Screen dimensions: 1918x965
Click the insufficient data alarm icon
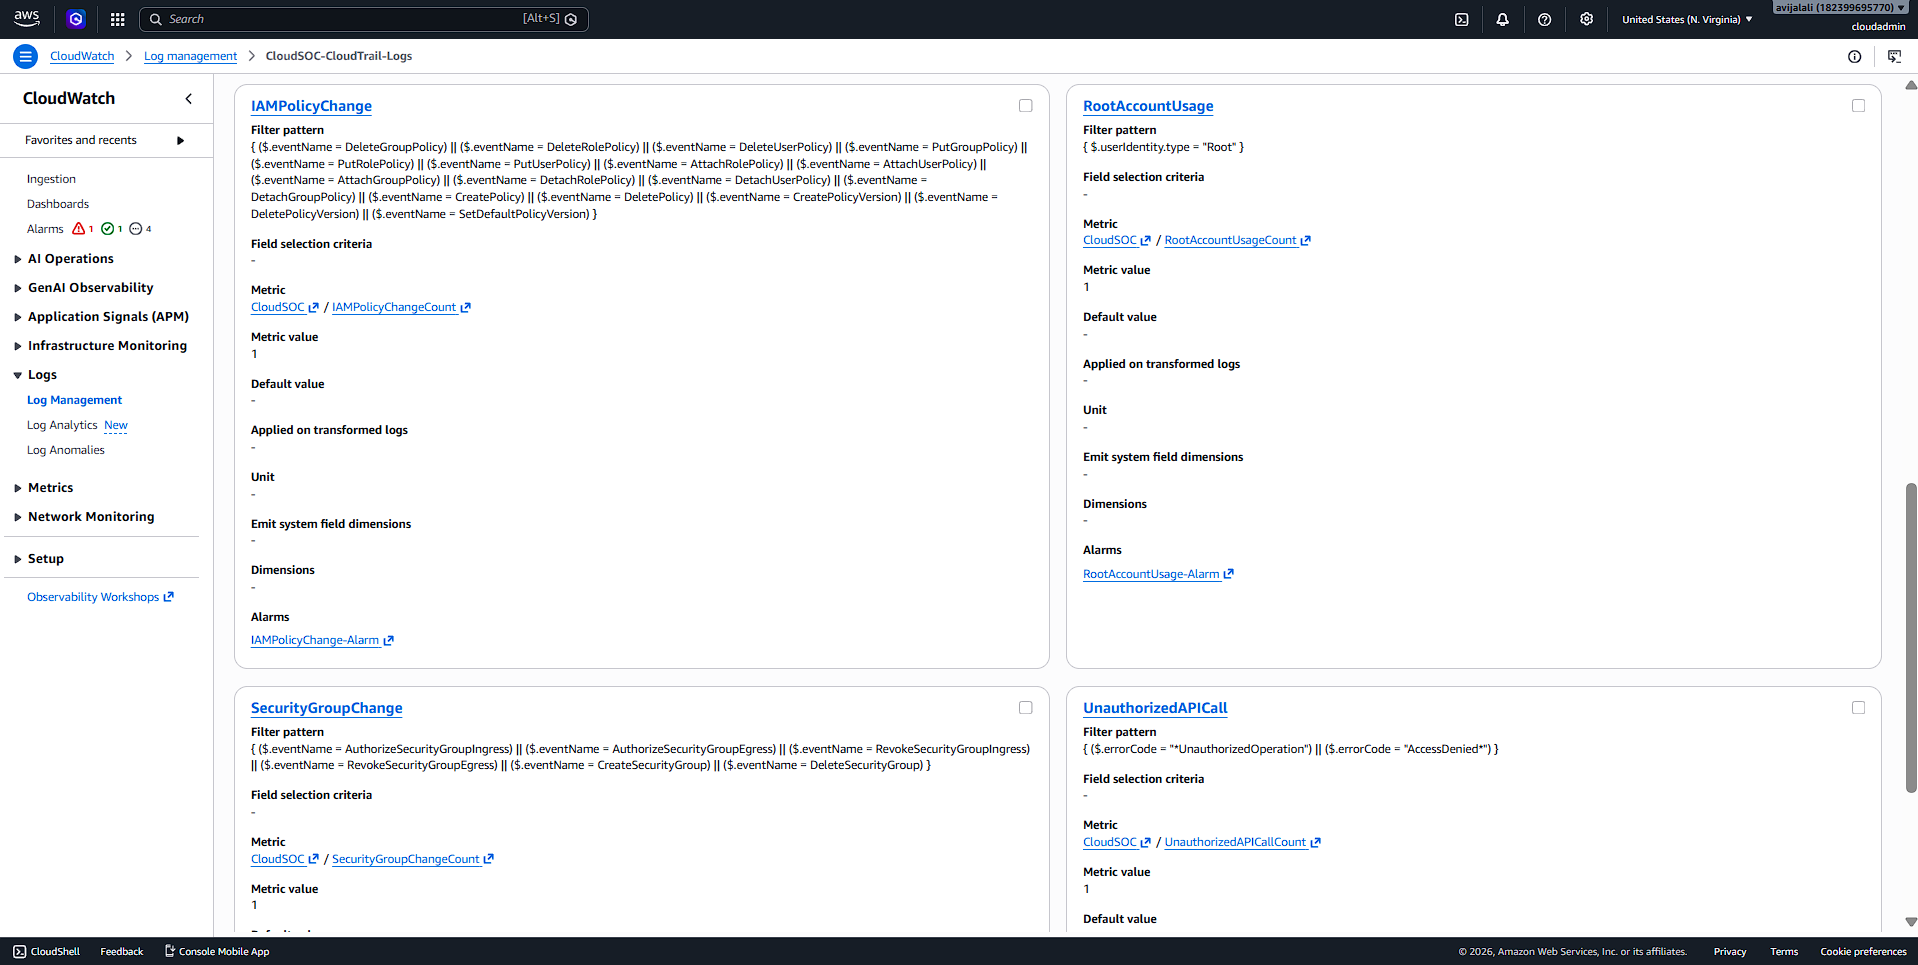[136, 229]
